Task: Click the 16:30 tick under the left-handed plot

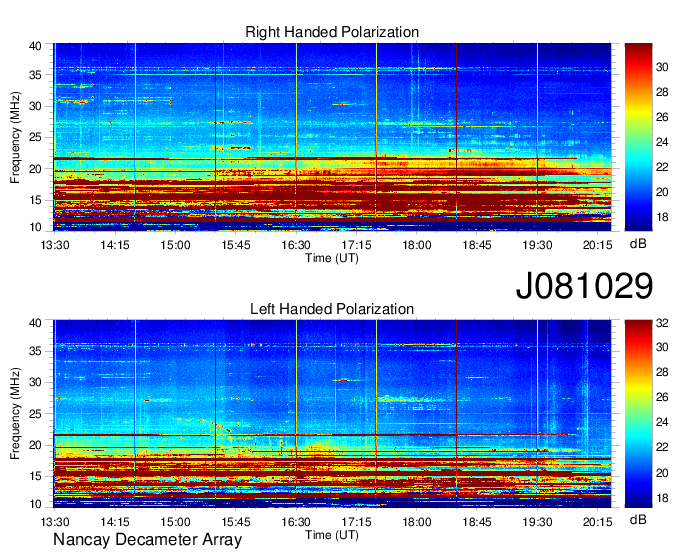Action: tap(296, 522)
